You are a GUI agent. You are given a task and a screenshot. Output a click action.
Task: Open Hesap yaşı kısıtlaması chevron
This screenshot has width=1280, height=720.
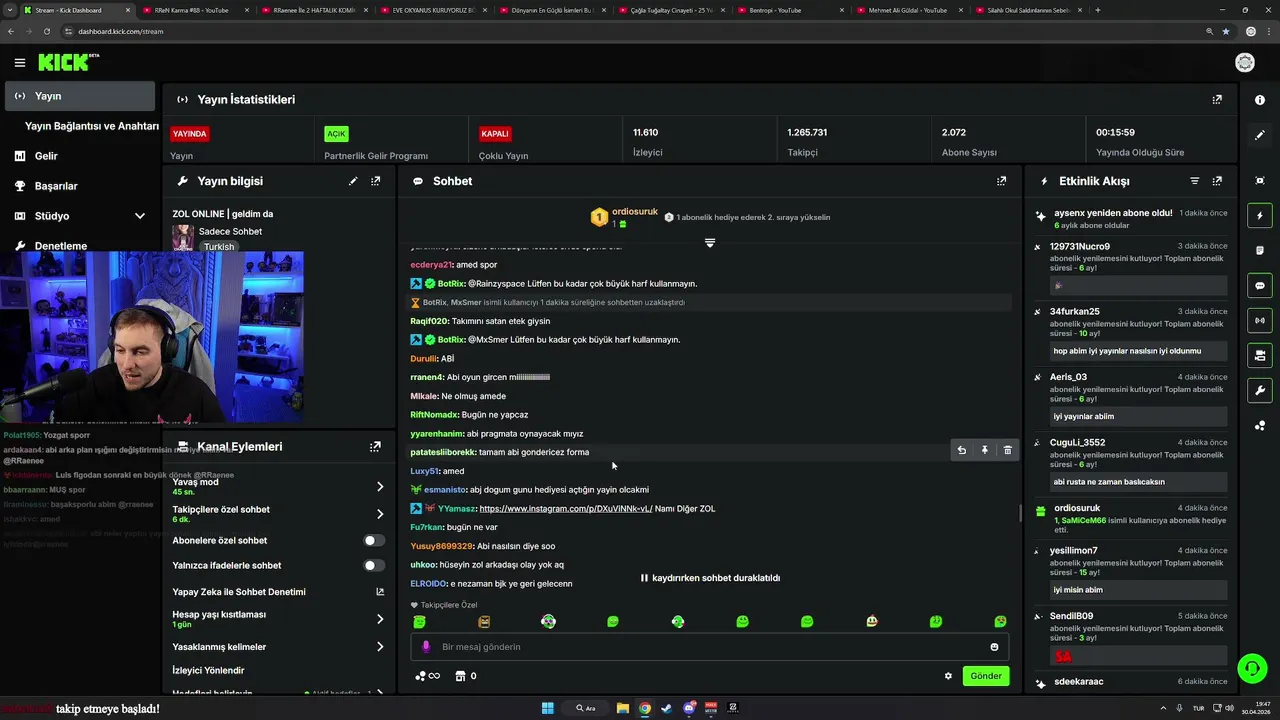point(380,619)
